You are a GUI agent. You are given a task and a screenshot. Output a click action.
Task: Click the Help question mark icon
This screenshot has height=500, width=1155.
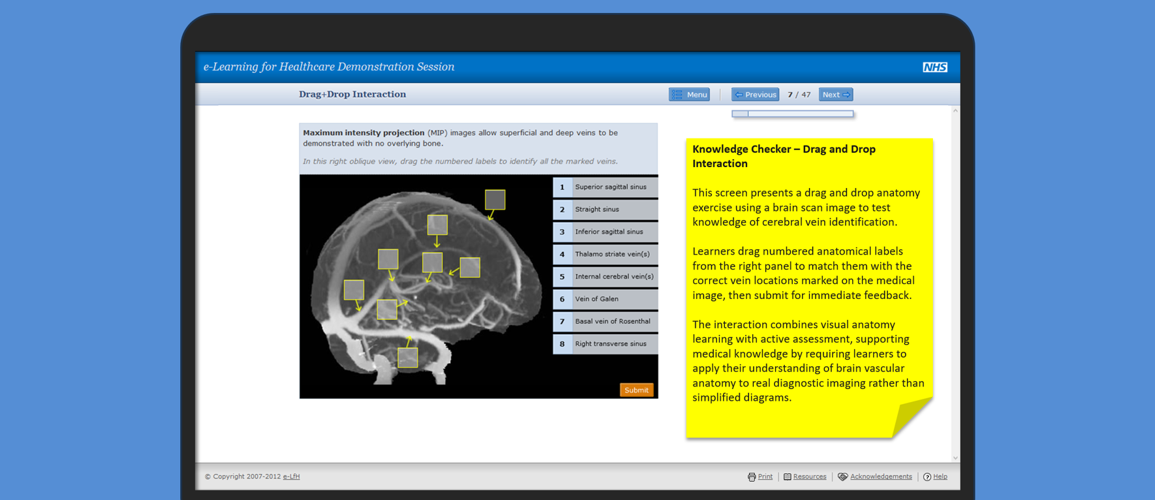927,477
